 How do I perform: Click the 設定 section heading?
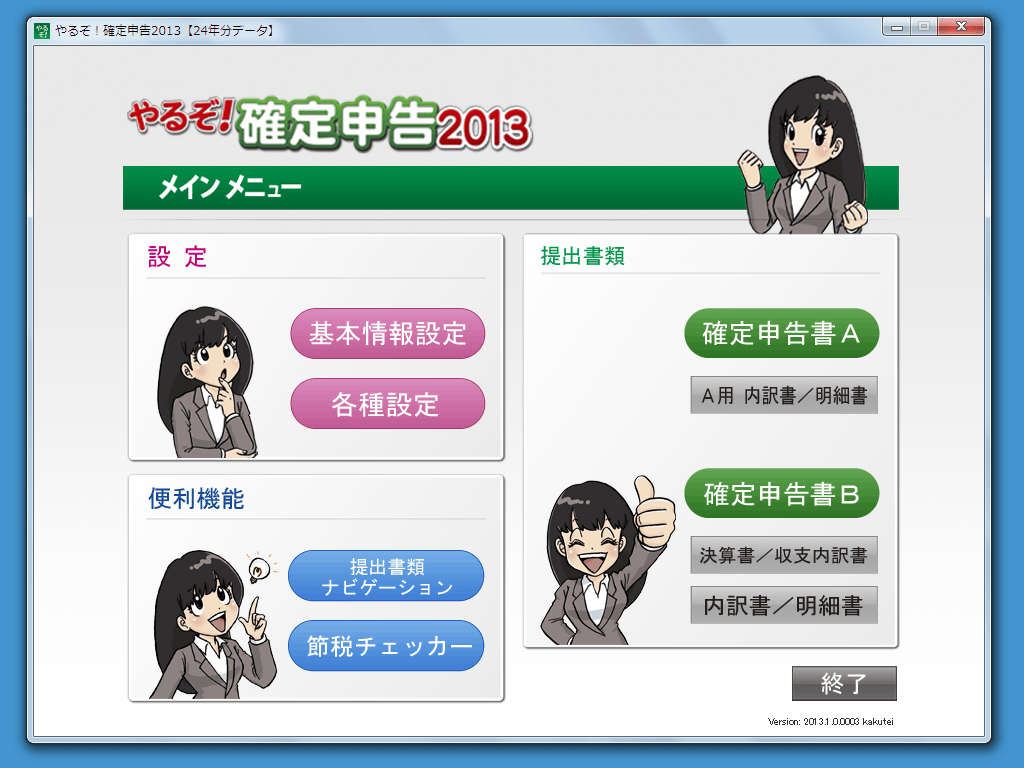click(x=177, y=257)
